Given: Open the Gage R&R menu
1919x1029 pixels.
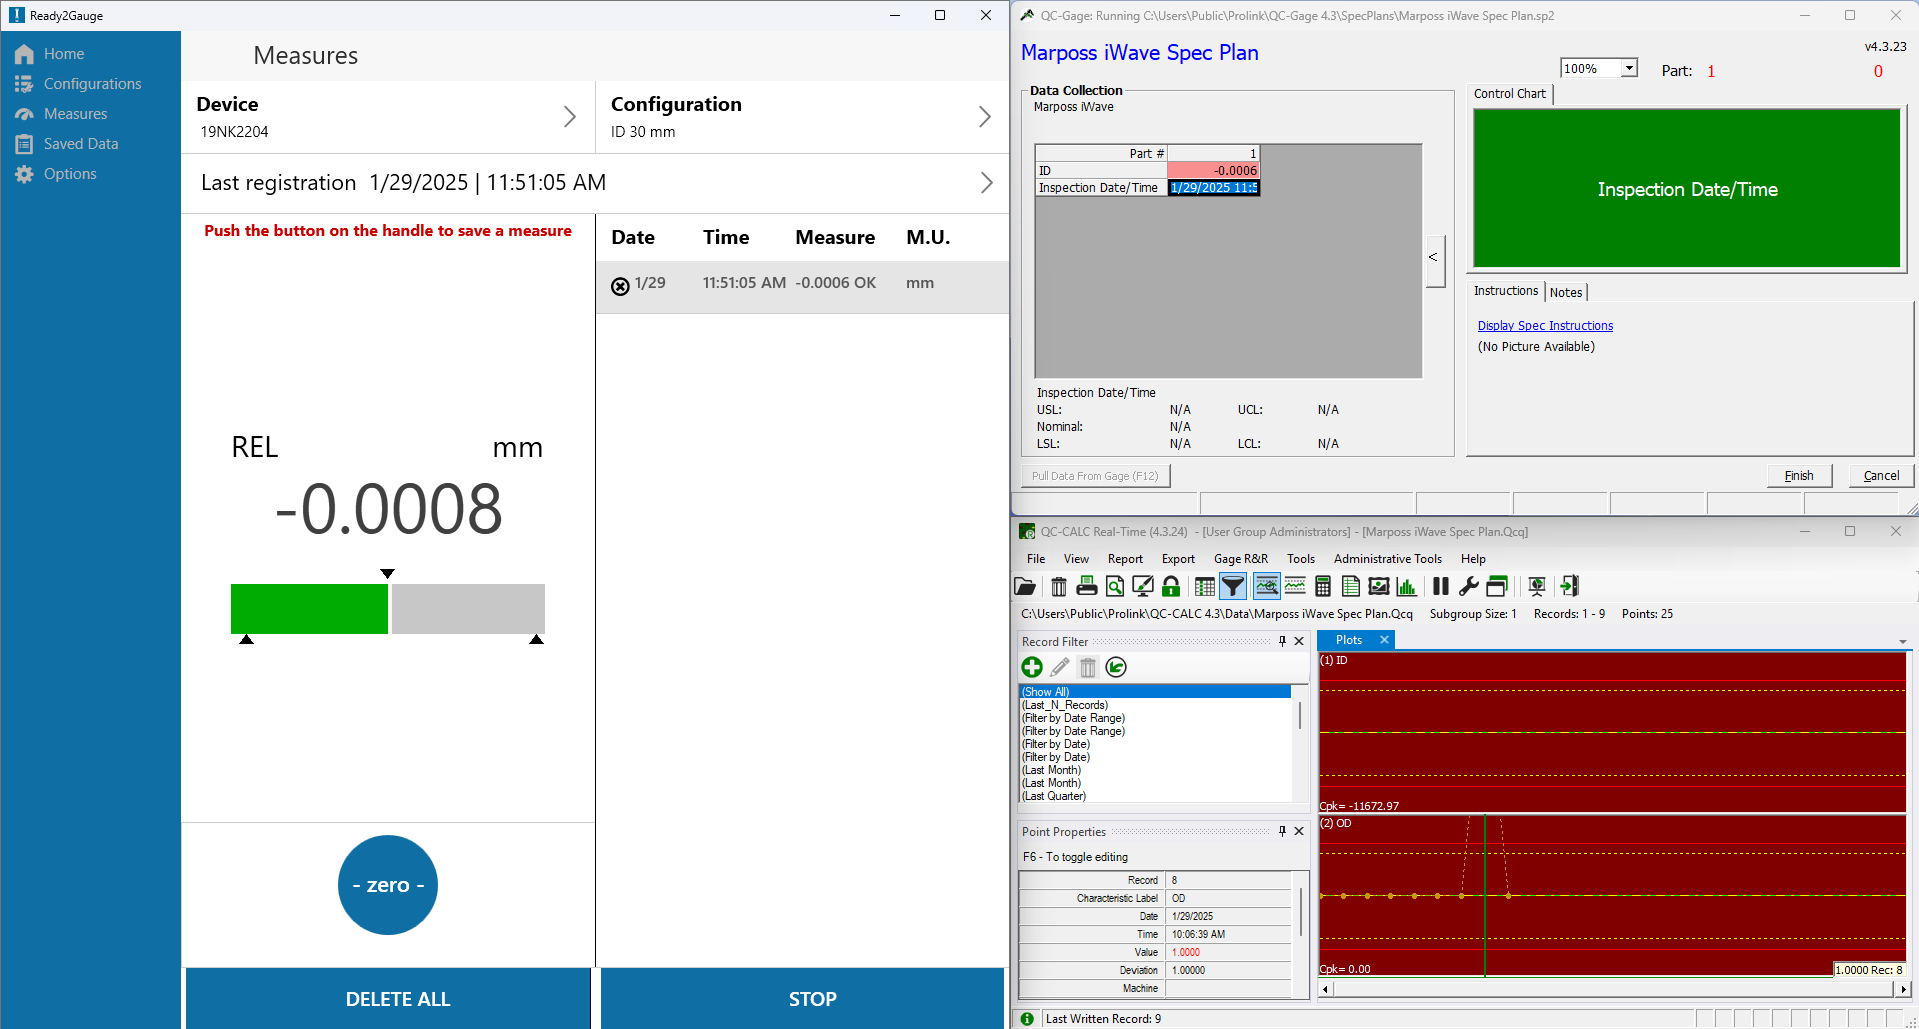Looking at the screenshot, I should [x=1240, y=559].
